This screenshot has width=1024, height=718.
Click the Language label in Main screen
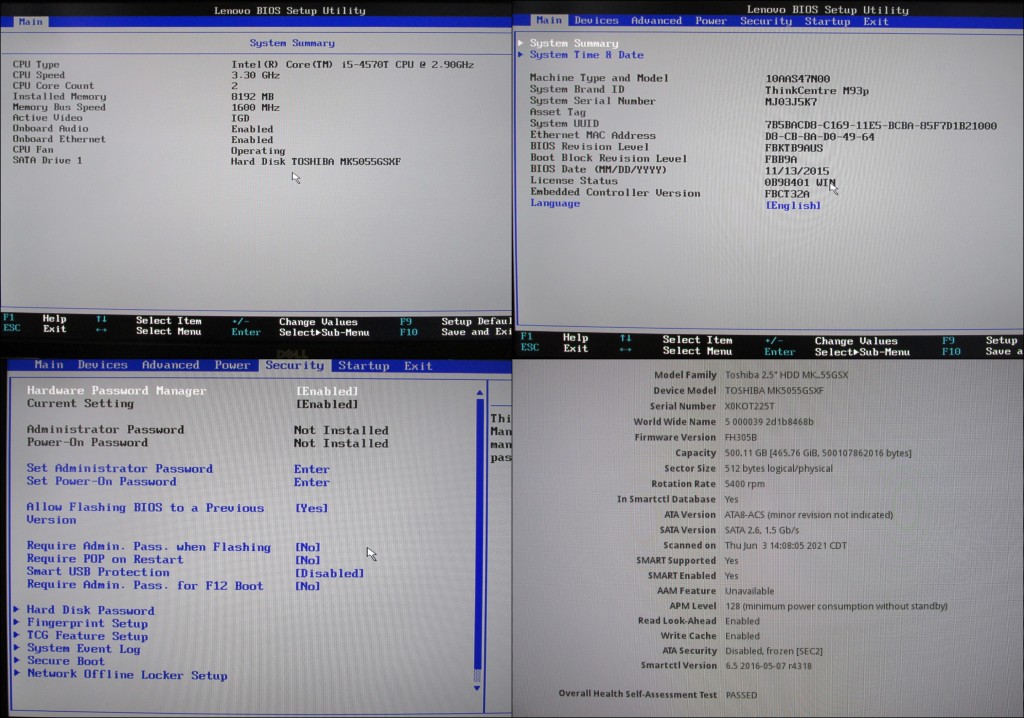pos(554,203)
